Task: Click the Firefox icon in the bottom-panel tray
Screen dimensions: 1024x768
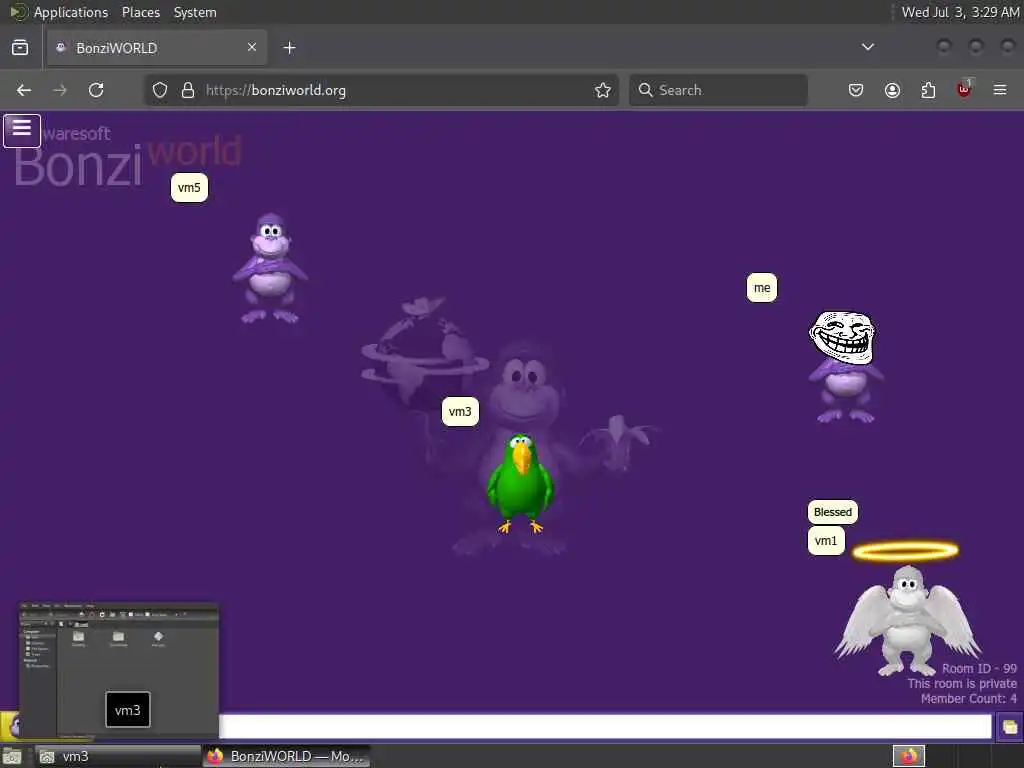Action: (x=909, y=756)
